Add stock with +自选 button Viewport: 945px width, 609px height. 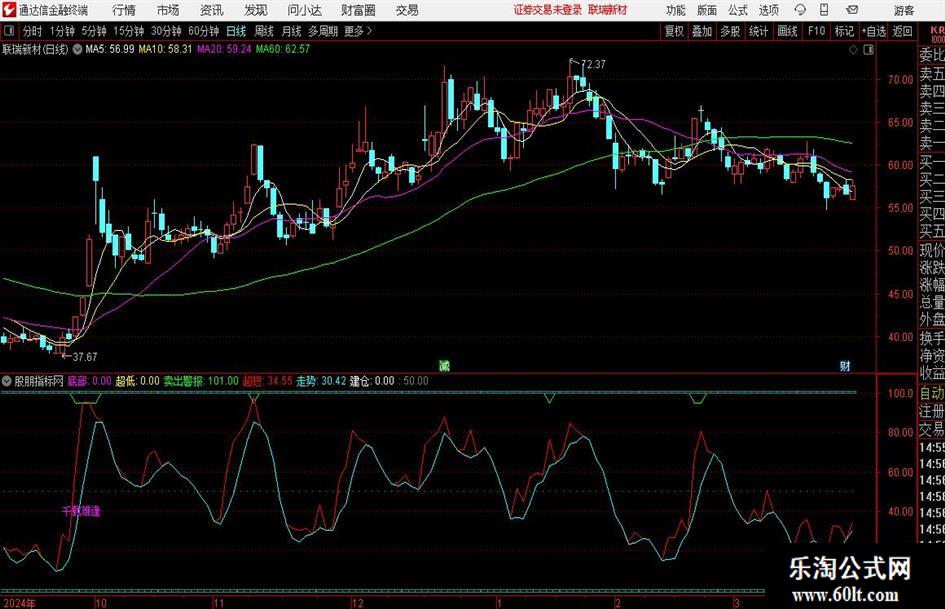(x=873, y=31)
